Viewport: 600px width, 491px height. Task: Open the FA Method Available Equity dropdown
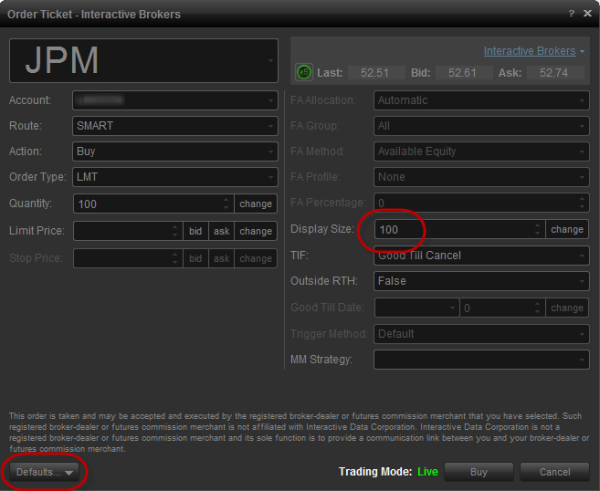click(481, 152)
